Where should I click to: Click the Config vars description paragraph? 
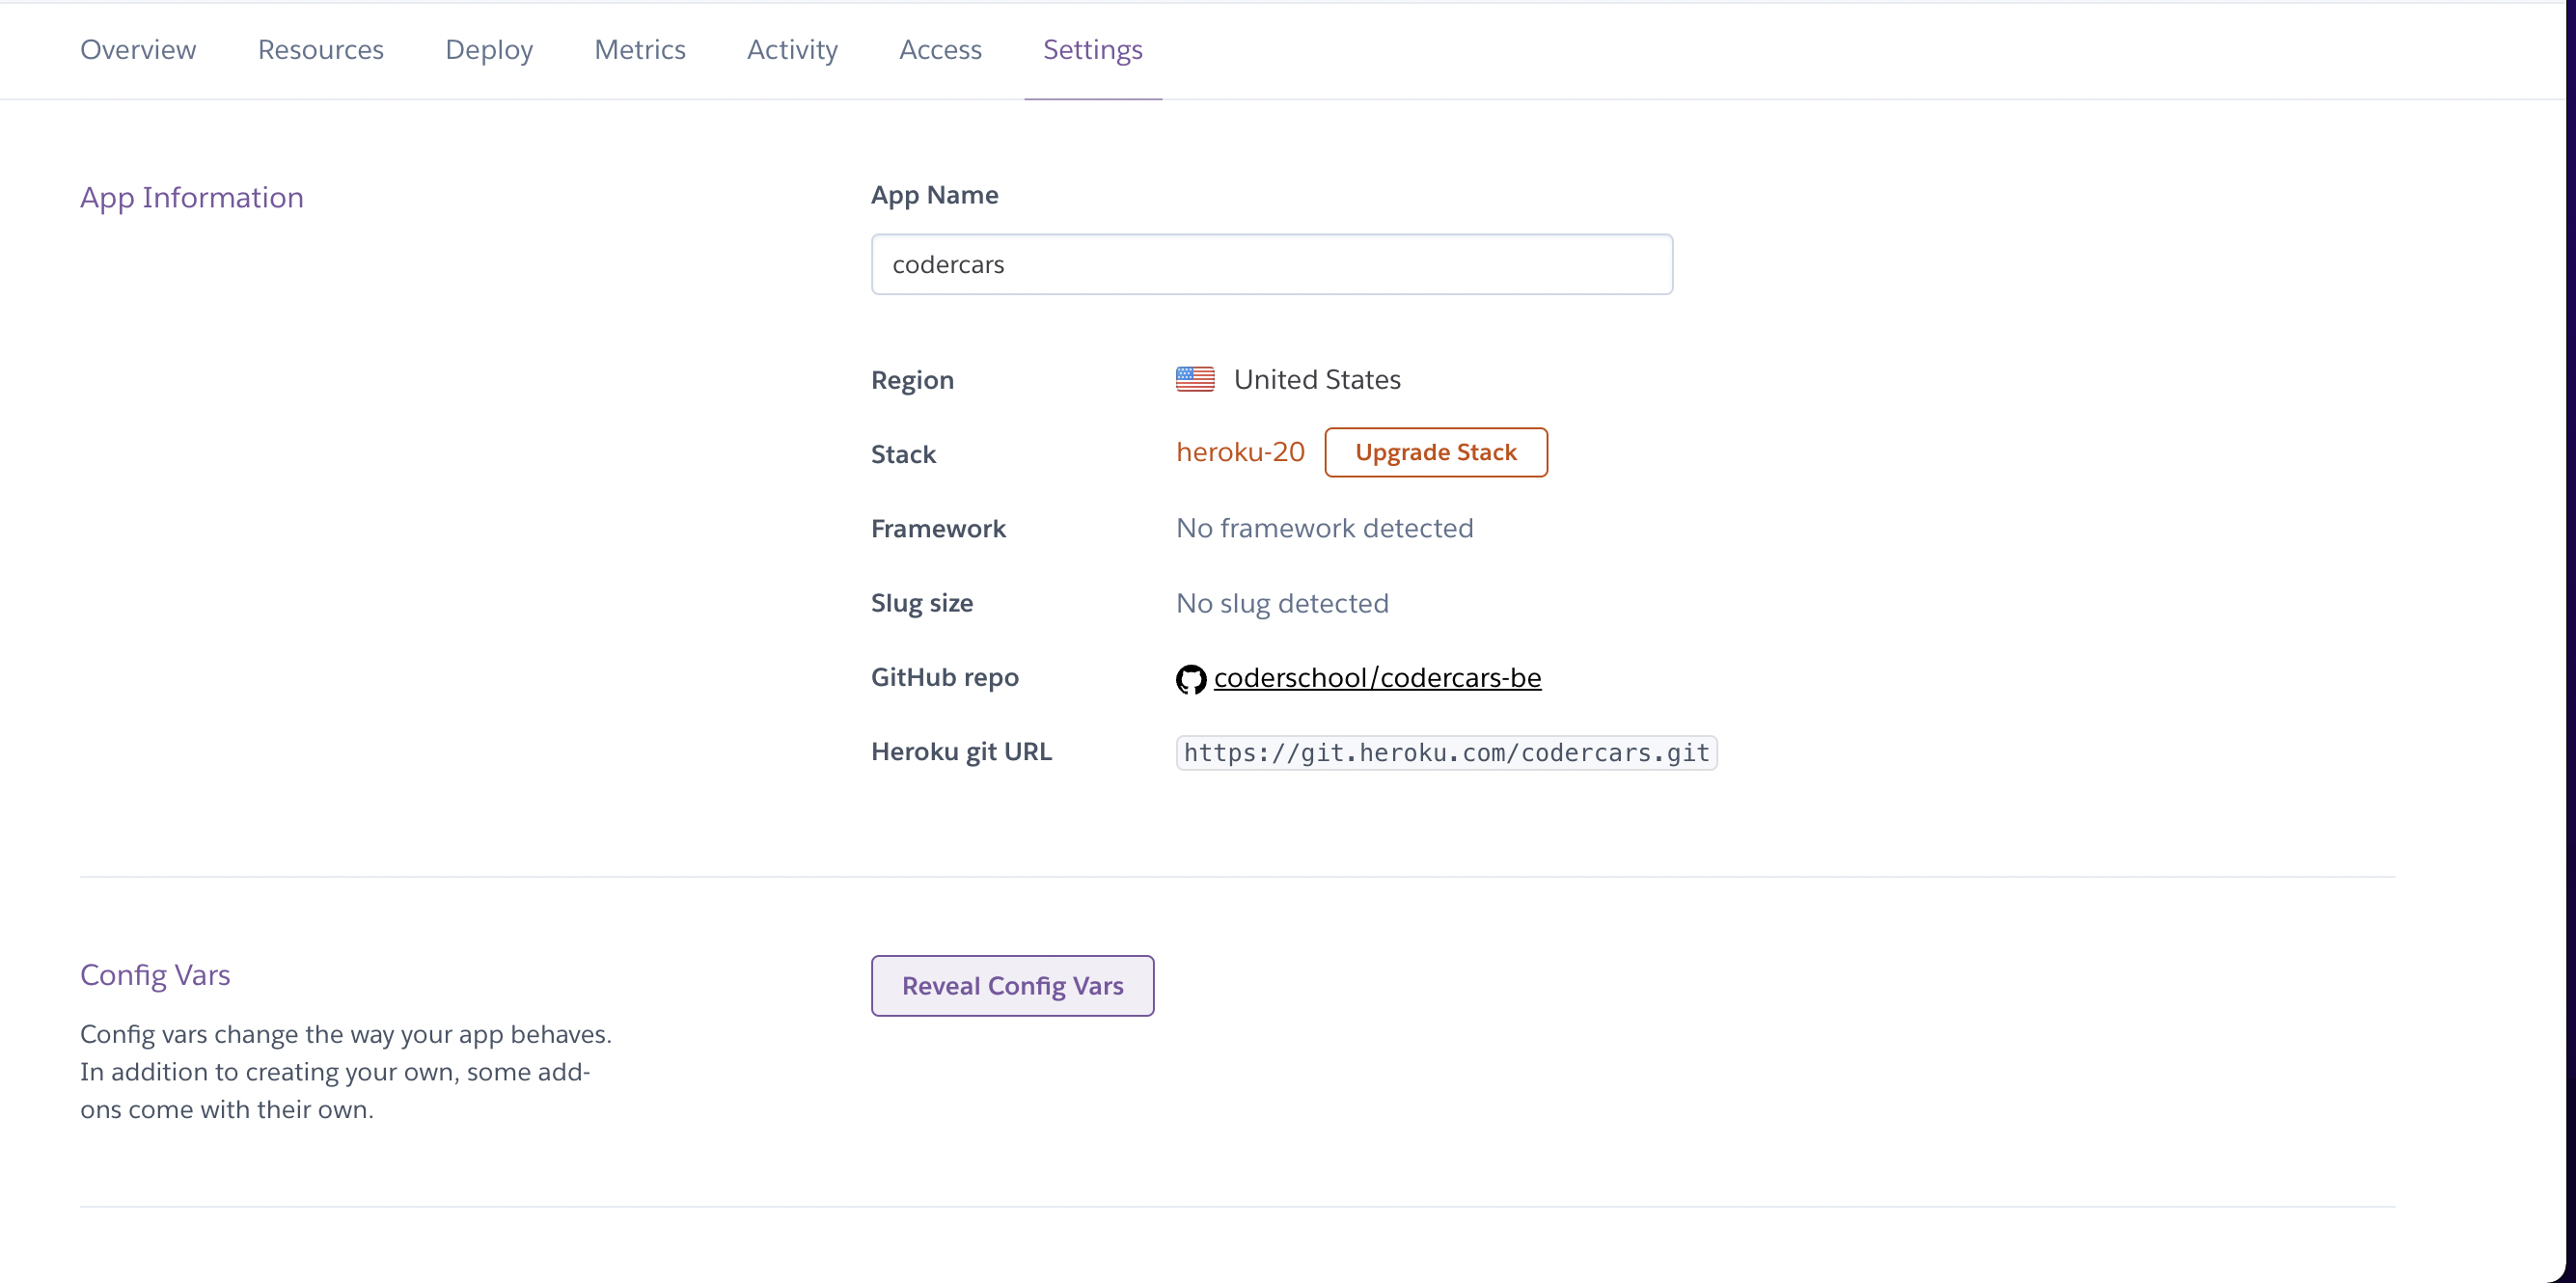pos(346,1072)
